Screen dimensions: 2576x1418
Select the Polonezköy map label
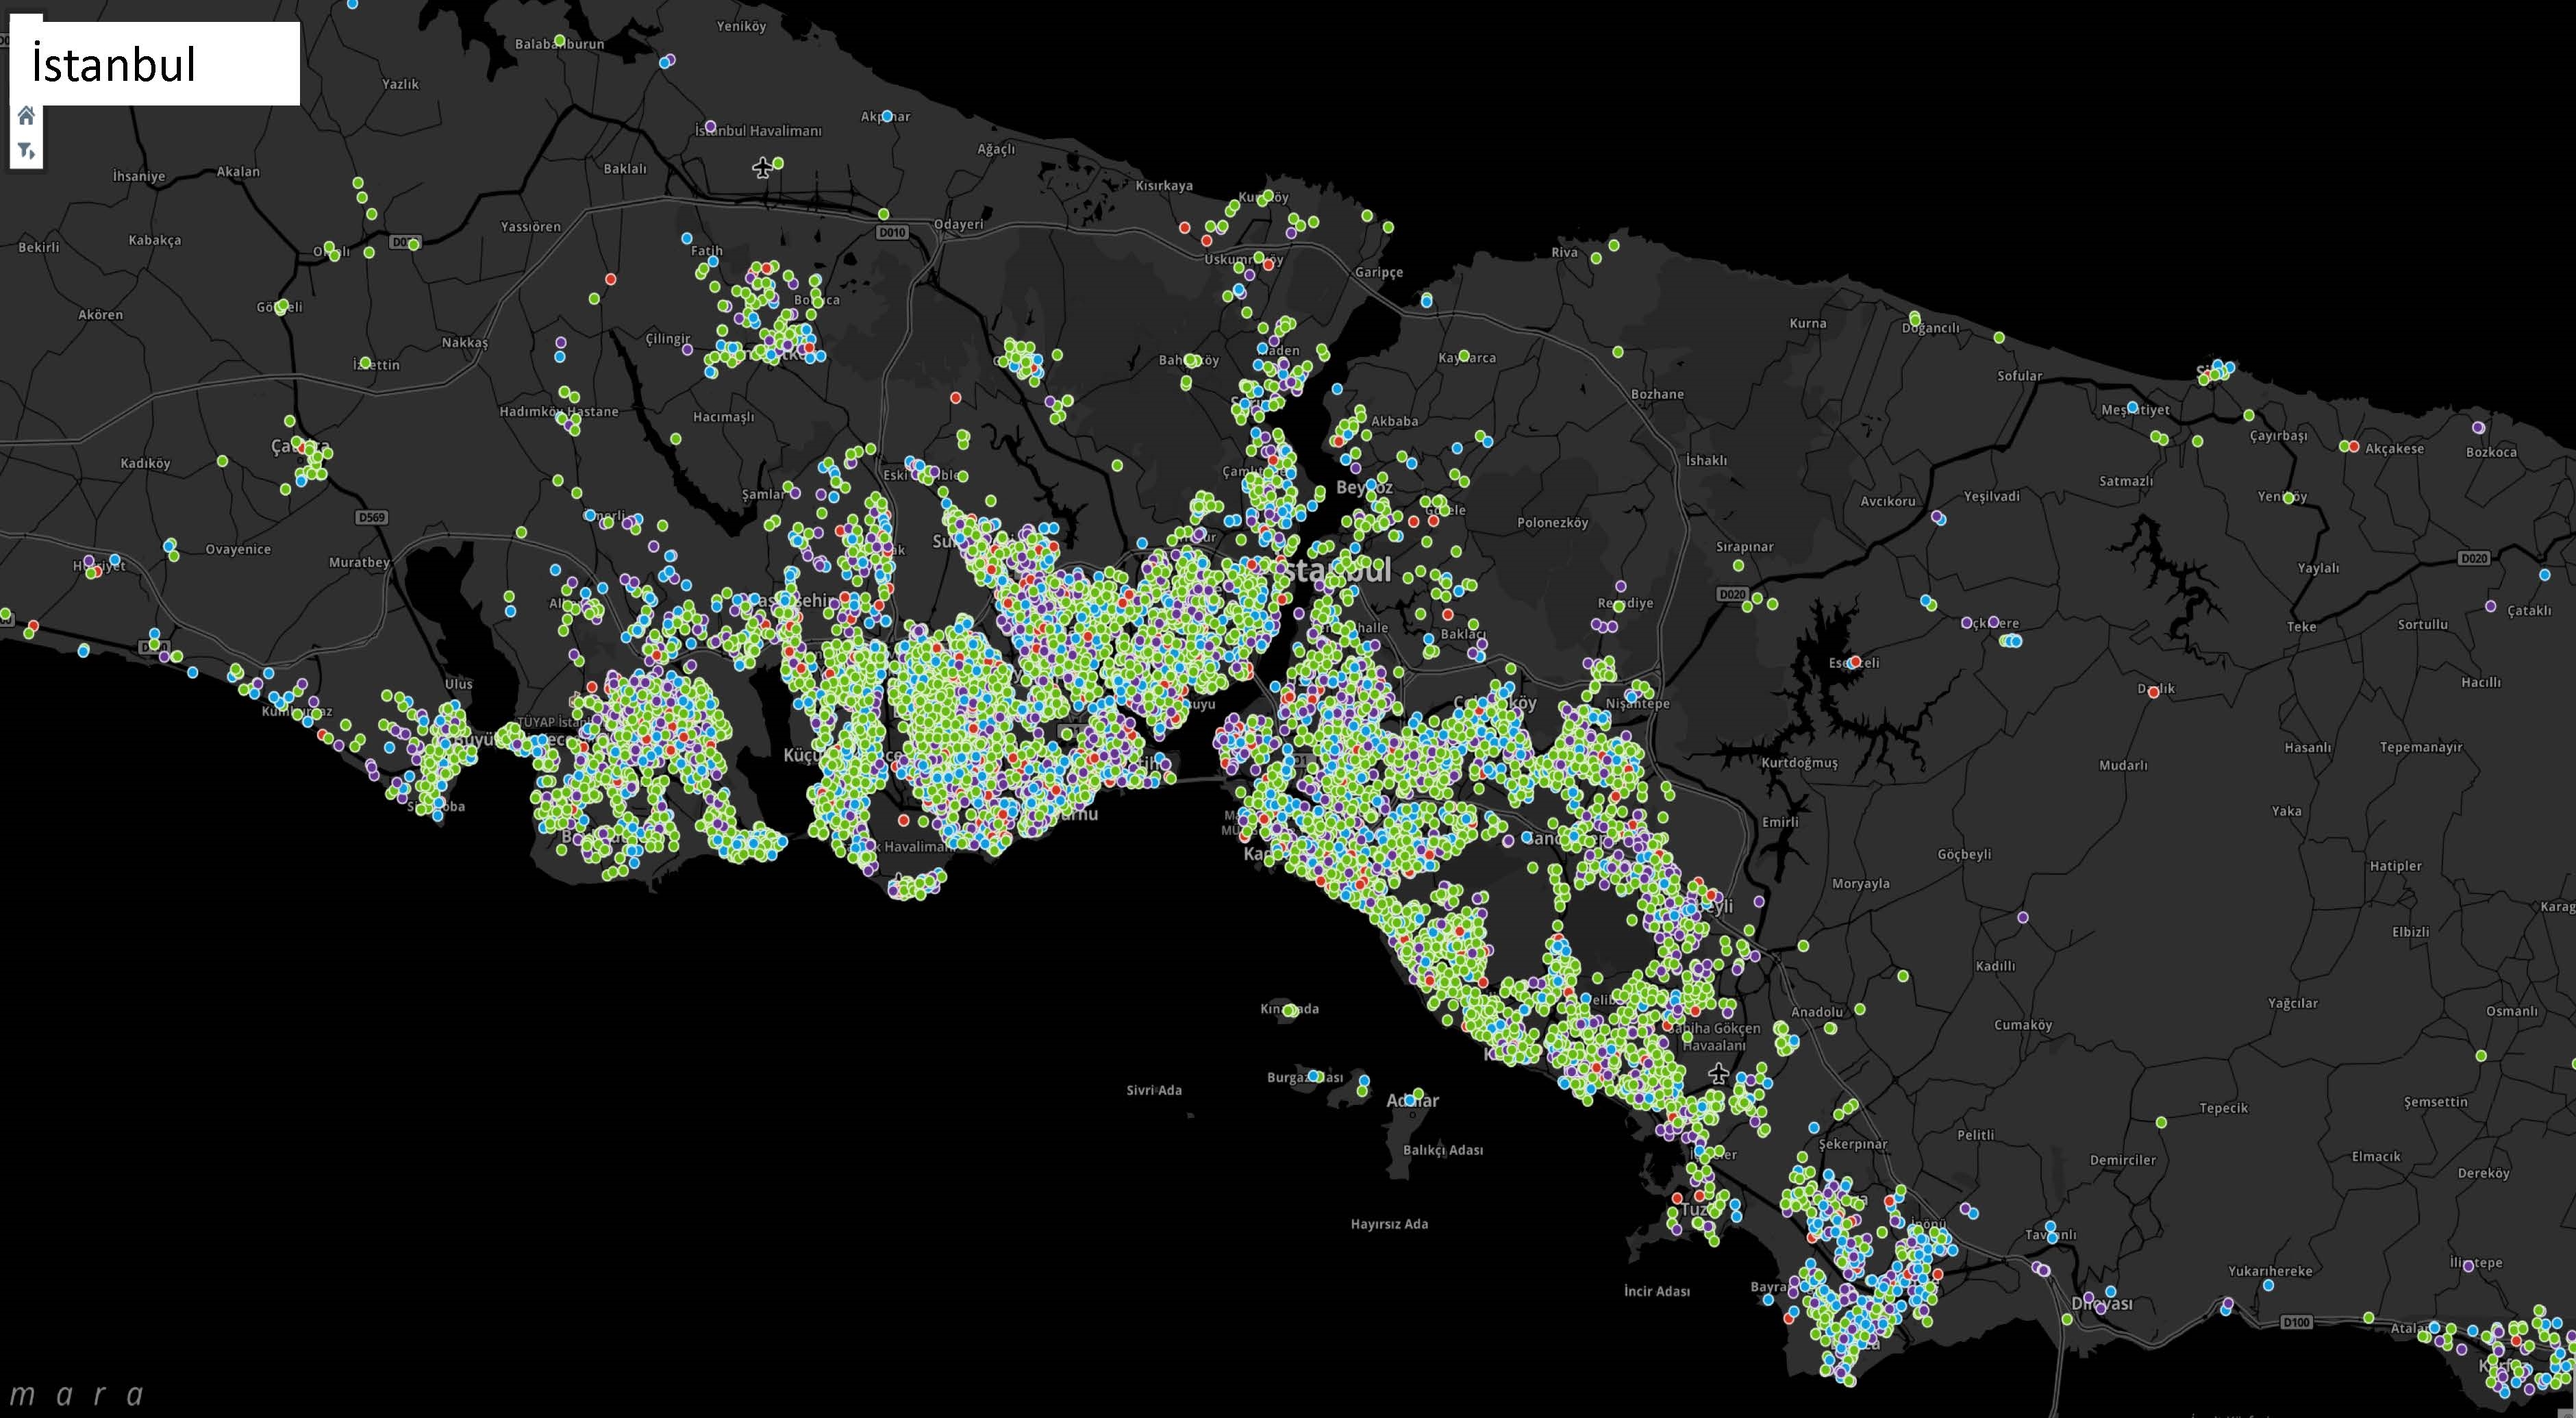pyautogui.click(x=1552, y=522)
